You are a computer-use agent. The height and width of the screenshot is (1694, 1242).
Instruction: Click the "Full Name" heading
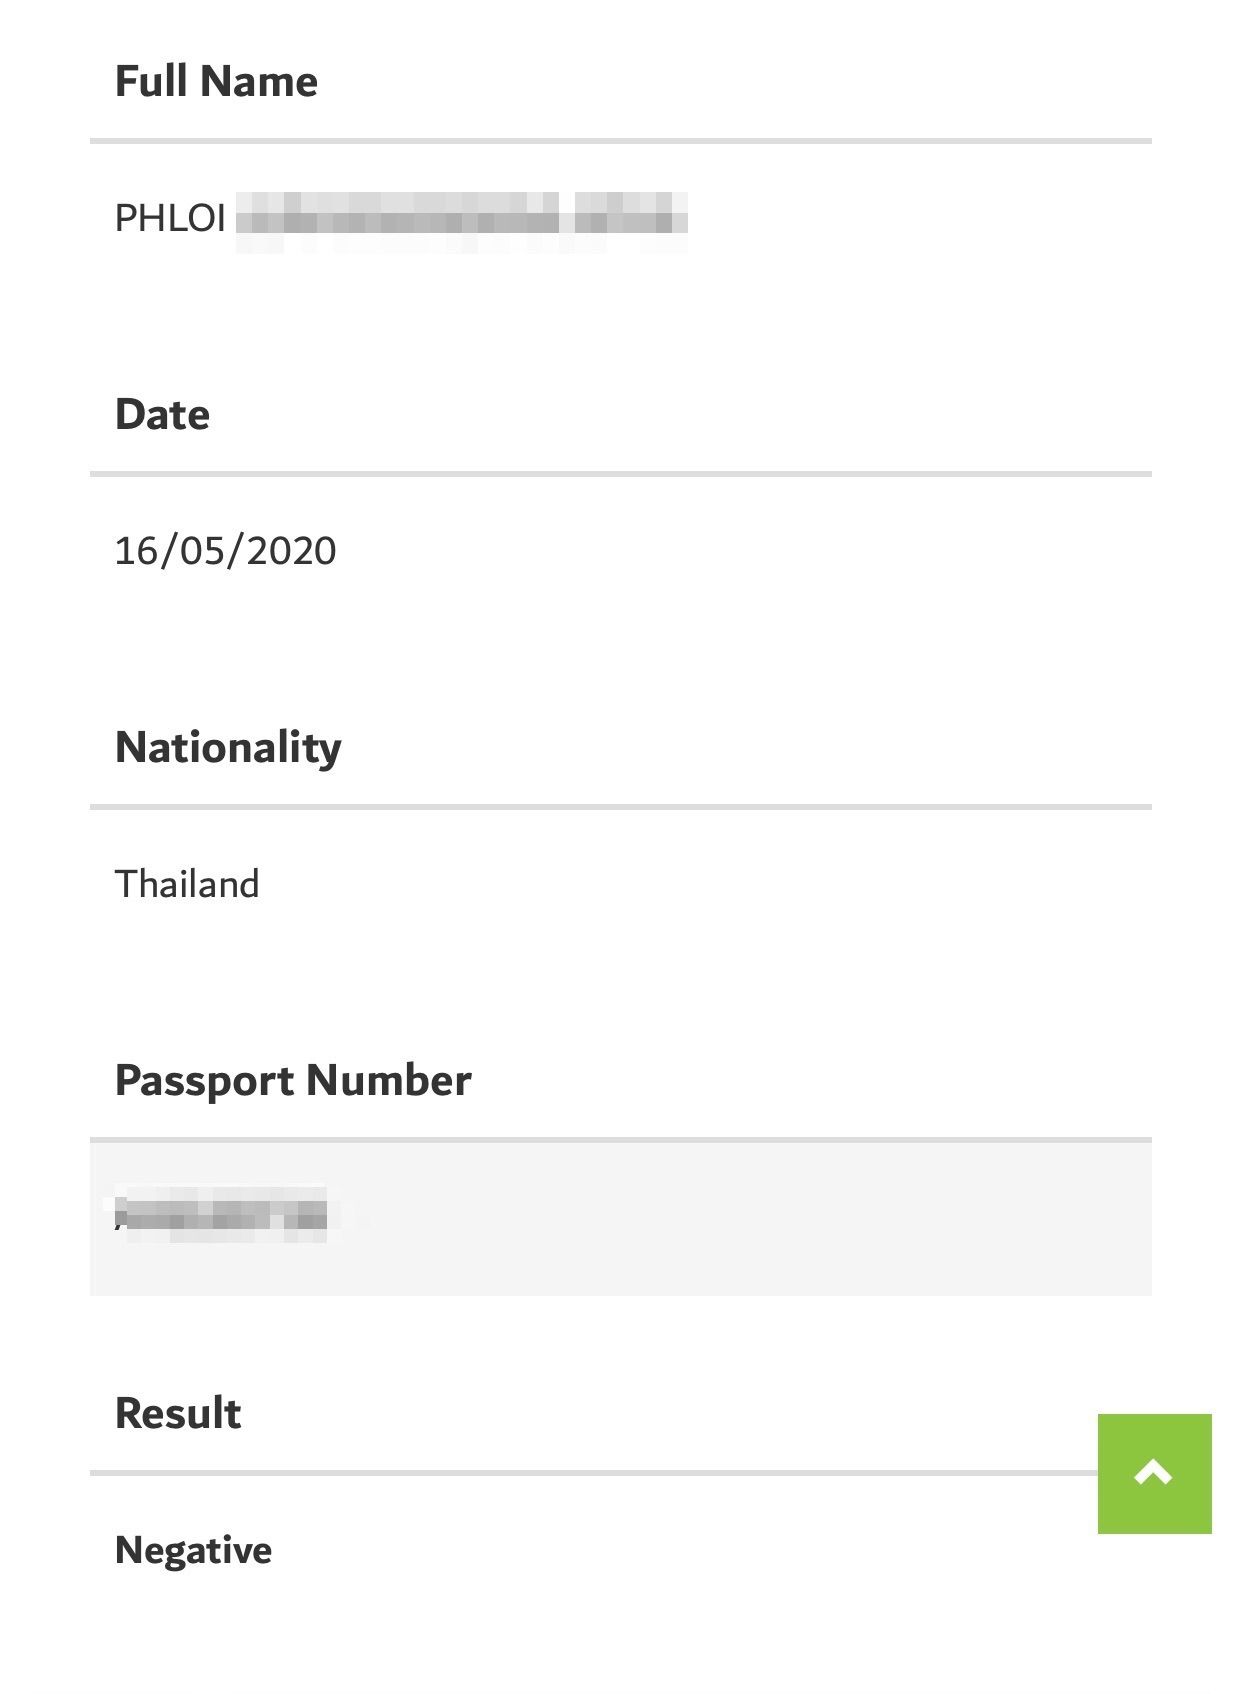click(216, 82)
